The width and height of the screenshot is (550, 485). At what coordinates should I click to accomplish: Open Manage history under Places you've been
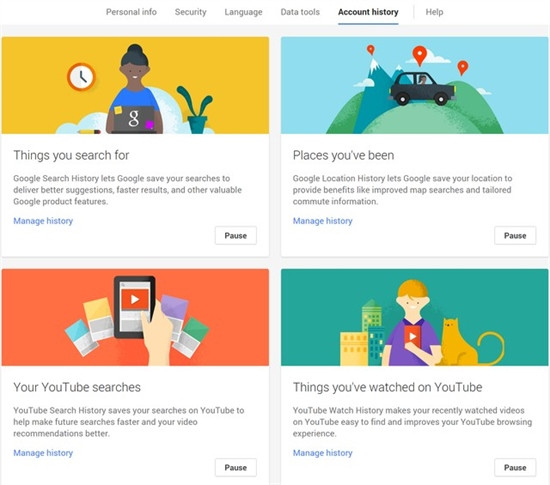[x=322, y=221]
